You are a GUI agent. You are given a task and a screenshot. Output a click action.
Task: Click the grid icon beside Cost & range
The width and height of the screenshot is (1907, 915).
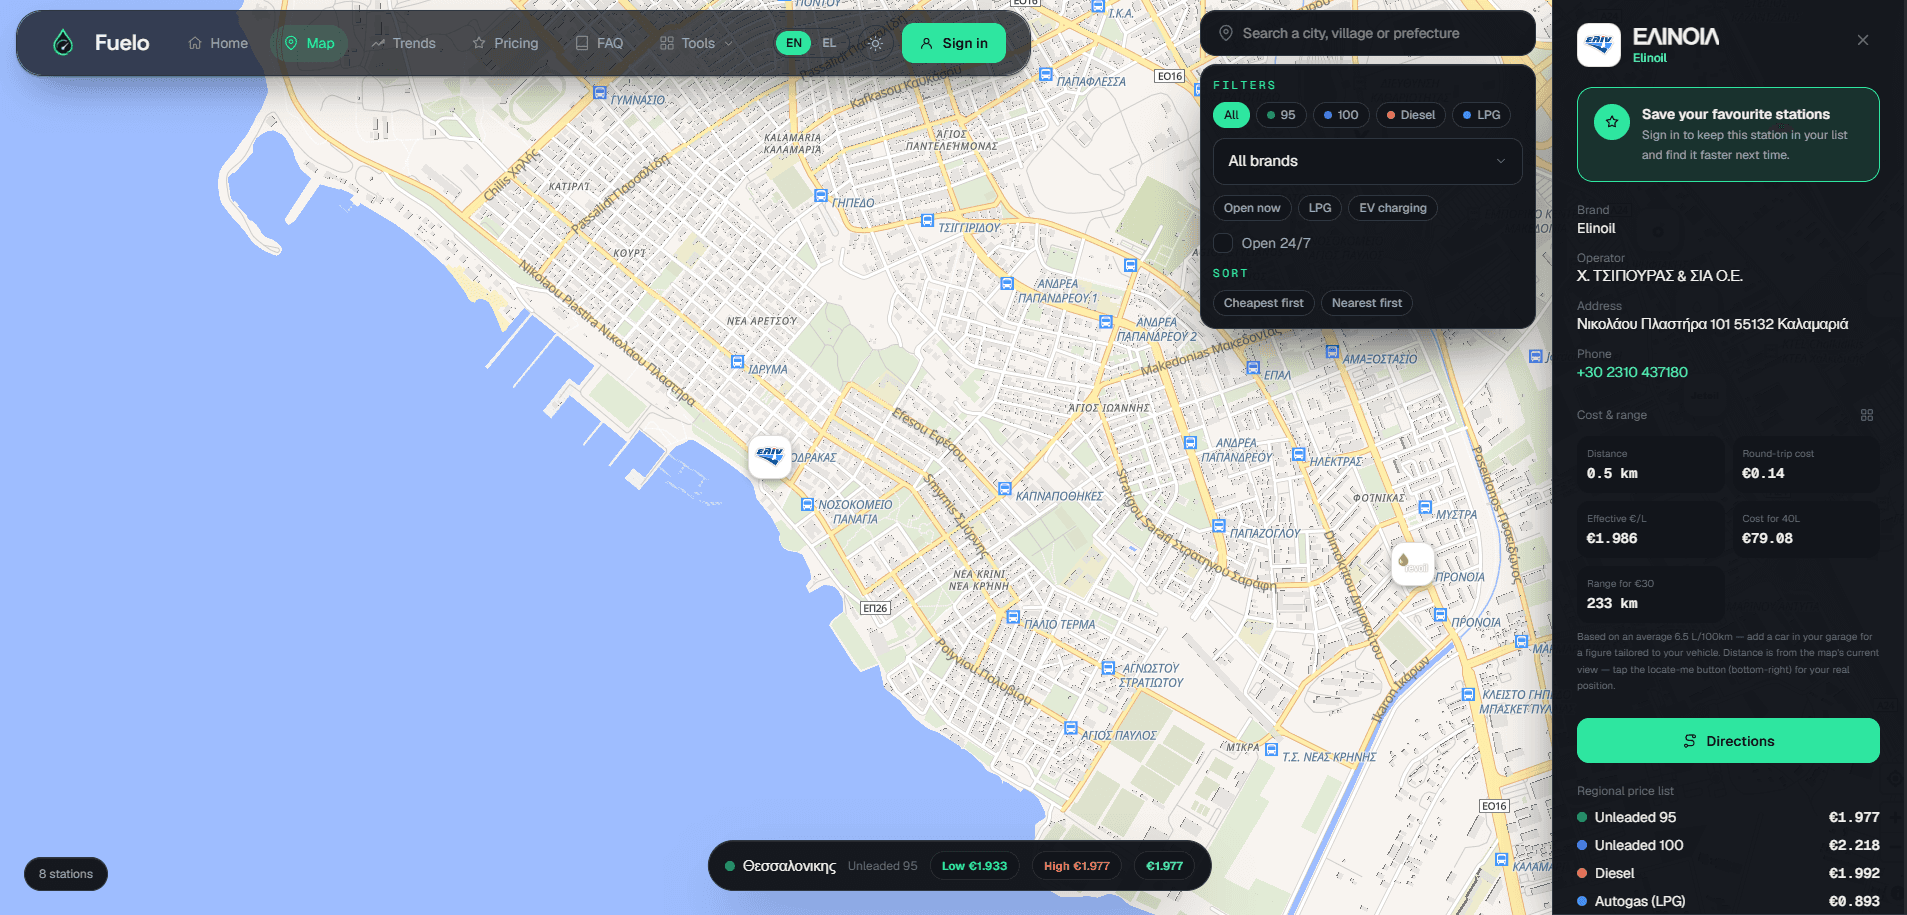coord(1866,415)
